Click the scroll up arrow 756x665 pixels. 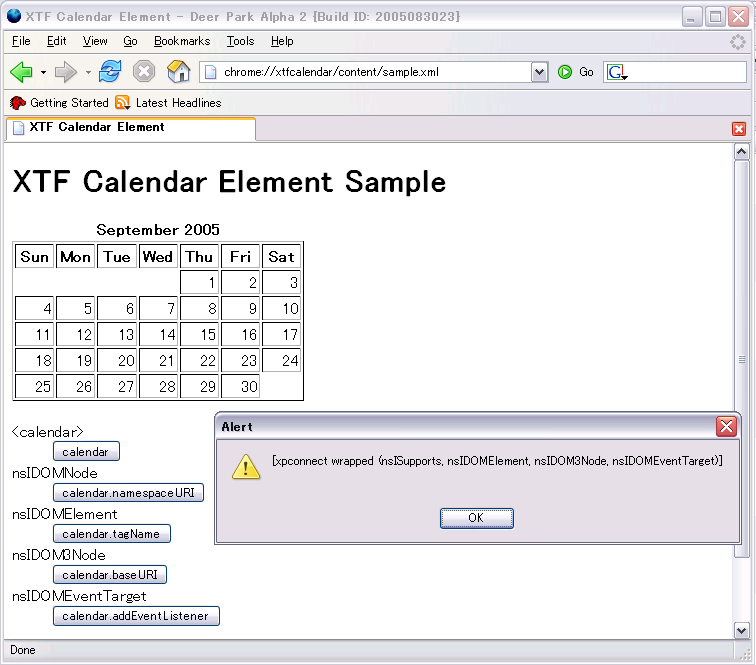[x=741, y=151]
